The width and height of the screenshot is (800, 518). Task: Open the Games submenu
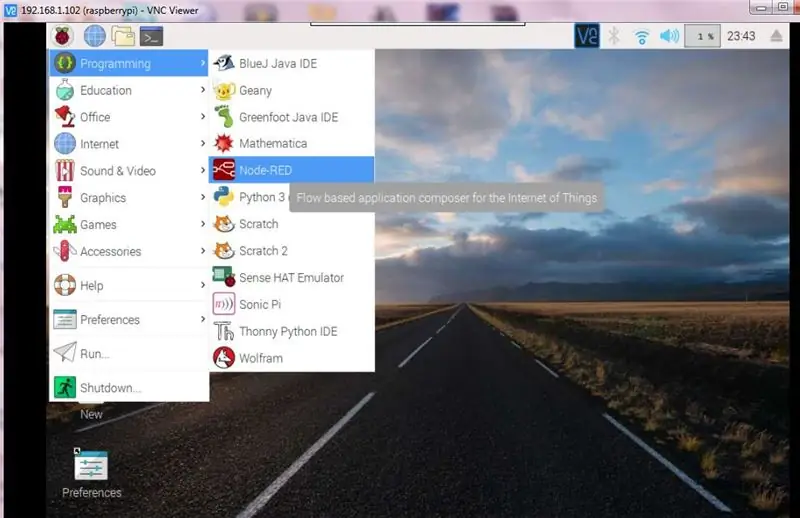pos(129,225)
